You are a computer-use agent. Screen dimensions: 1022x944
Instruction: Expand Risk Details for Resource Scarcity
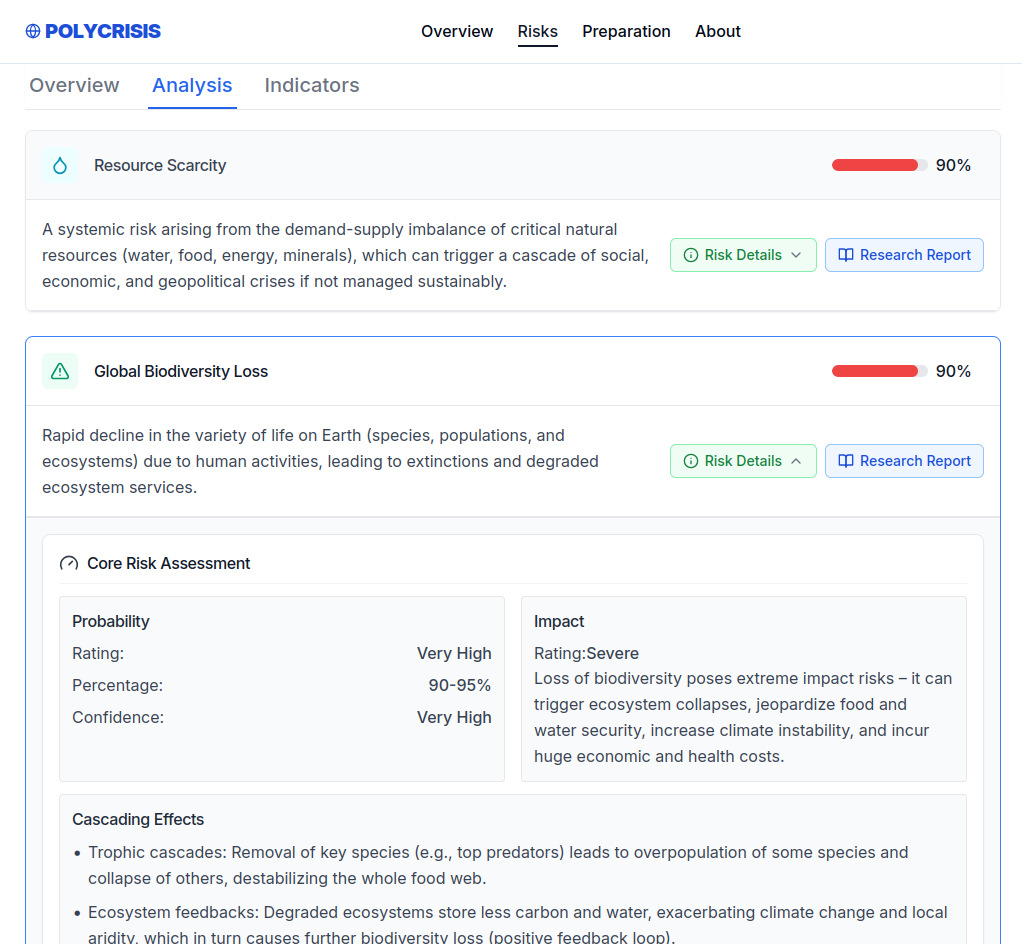point(743,255)
